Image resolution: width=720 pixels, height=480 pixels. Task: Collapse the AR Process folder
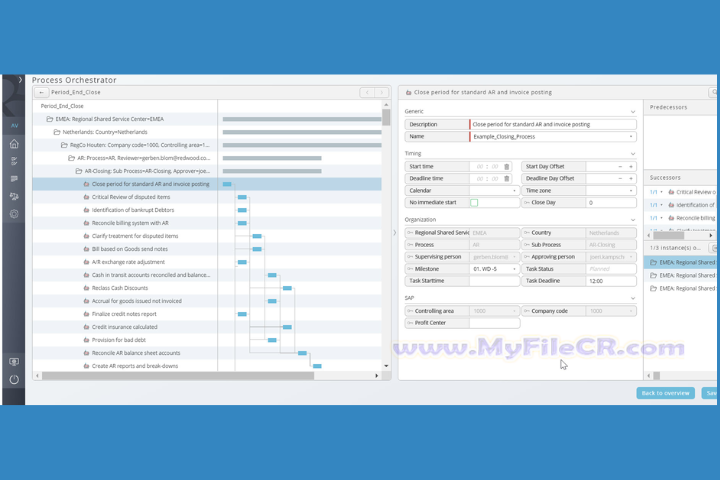pos(72,158)
